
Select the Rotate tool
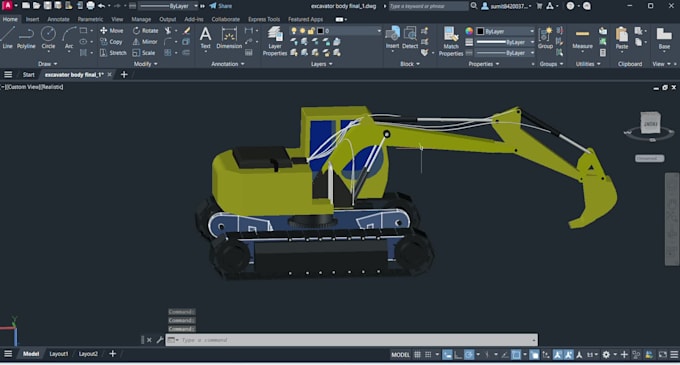(x=146, y=31)
